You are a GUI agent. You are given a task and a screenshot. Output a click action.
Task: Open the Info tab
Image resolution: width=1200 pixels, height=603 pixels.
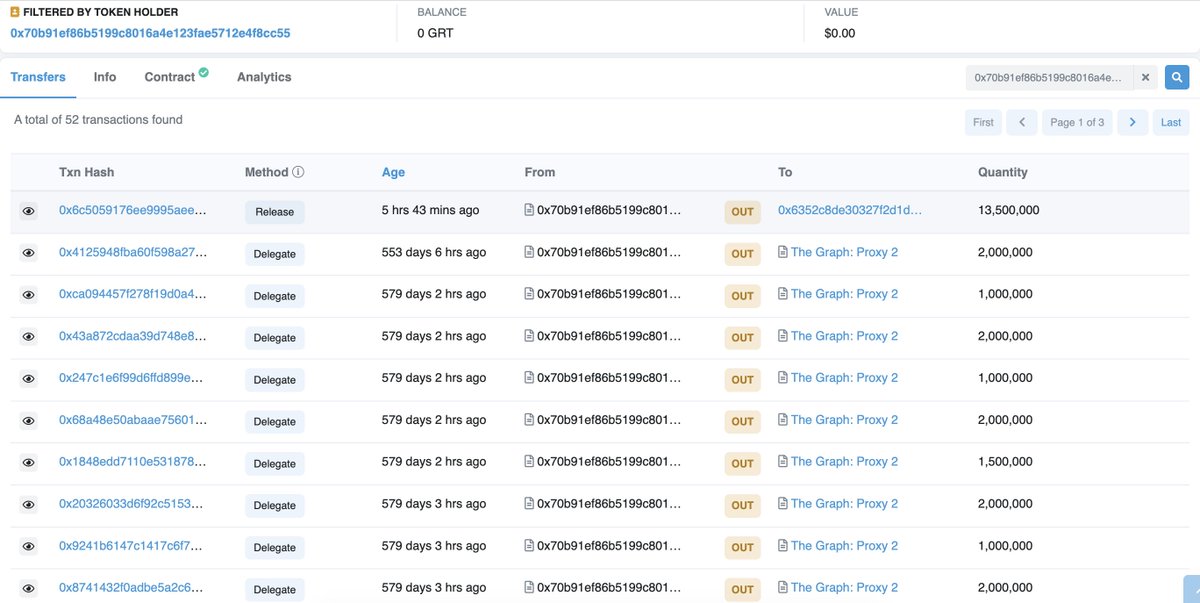[x=105, y=77]
